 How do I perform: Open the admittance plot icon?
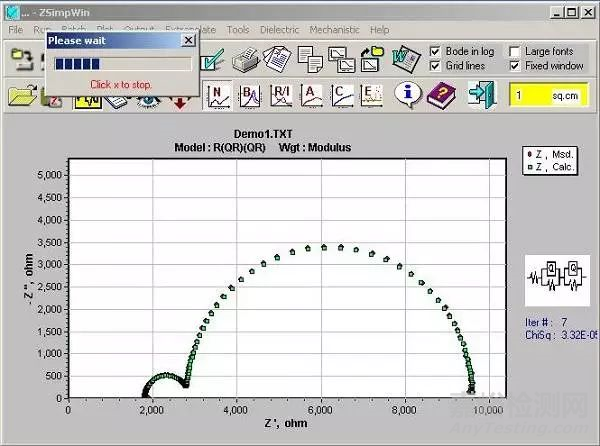[x=312, y=95]
